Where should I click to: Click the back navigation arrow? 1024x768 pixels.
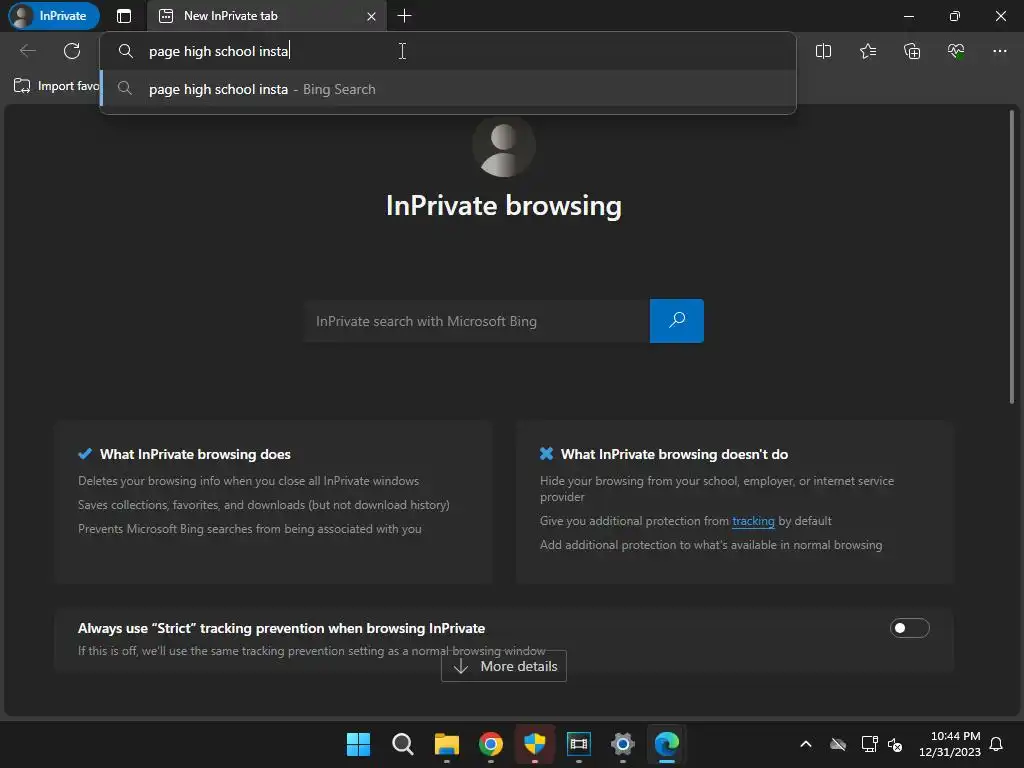tap(27, 51)
